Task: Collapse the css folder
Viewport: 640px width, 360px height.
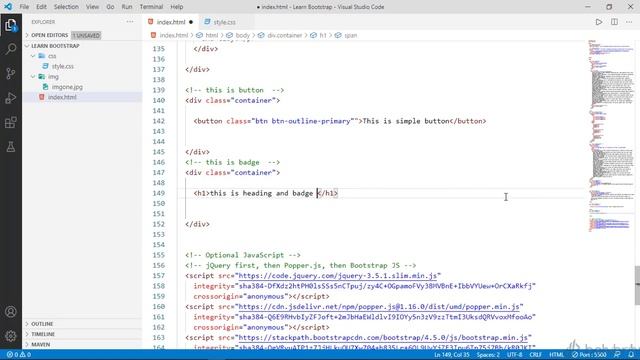Action: click(52, 56)
